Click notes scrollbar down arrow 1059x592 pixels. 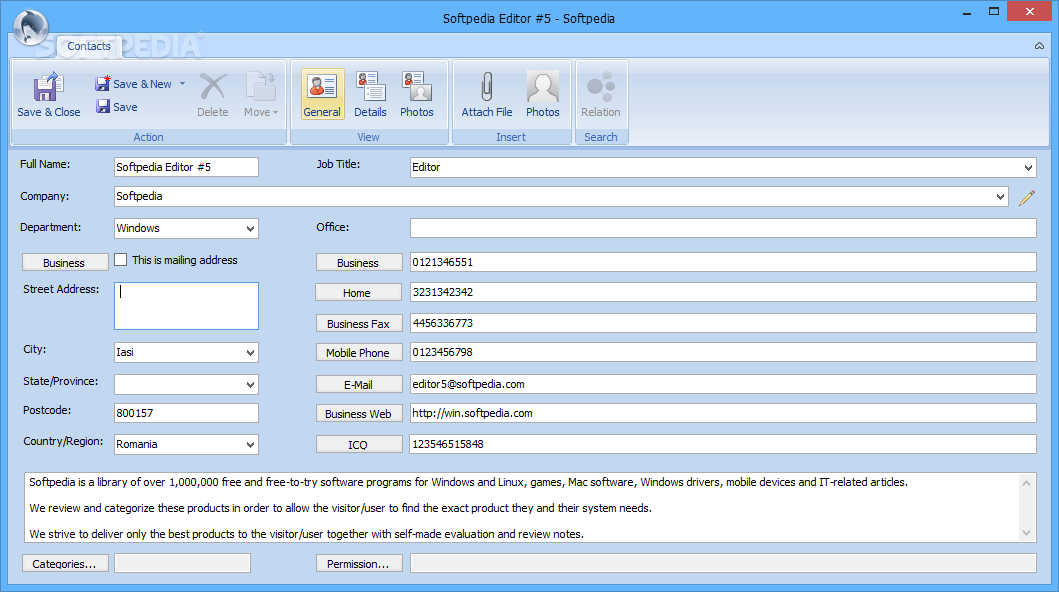tap(1027, 533)
